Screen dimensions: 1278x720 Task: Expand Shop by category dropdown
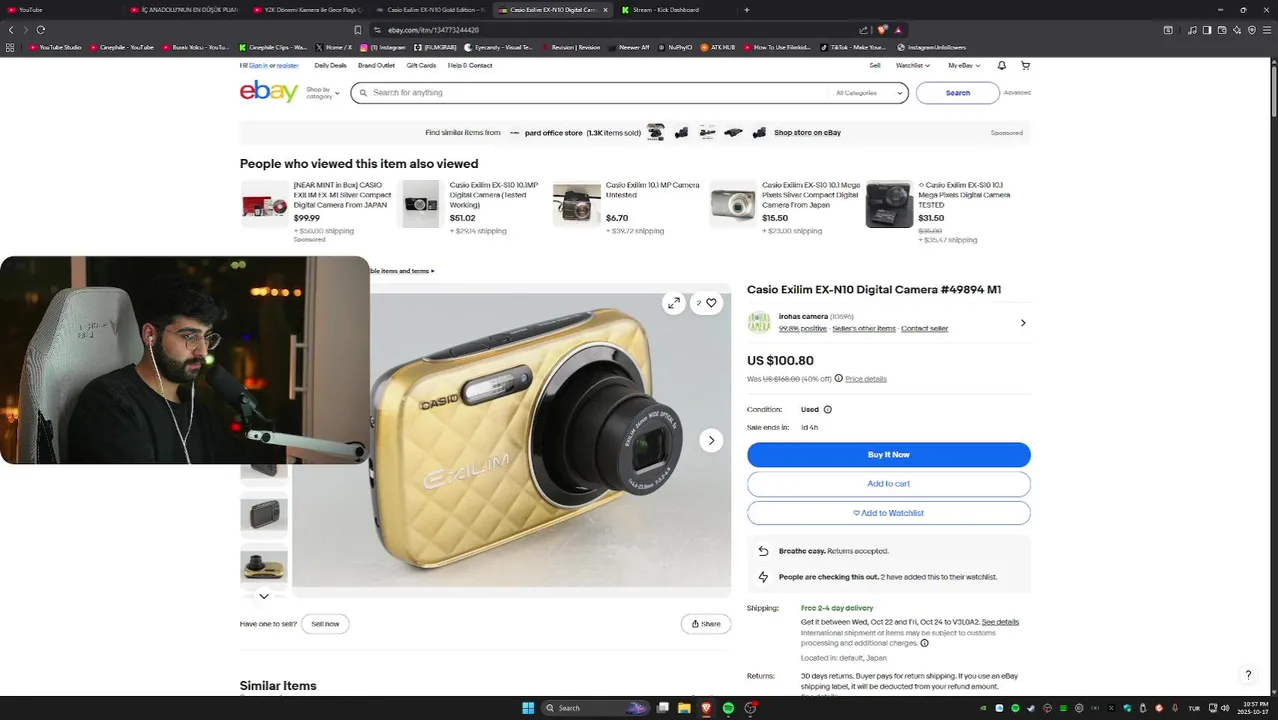tap(322, 93)
